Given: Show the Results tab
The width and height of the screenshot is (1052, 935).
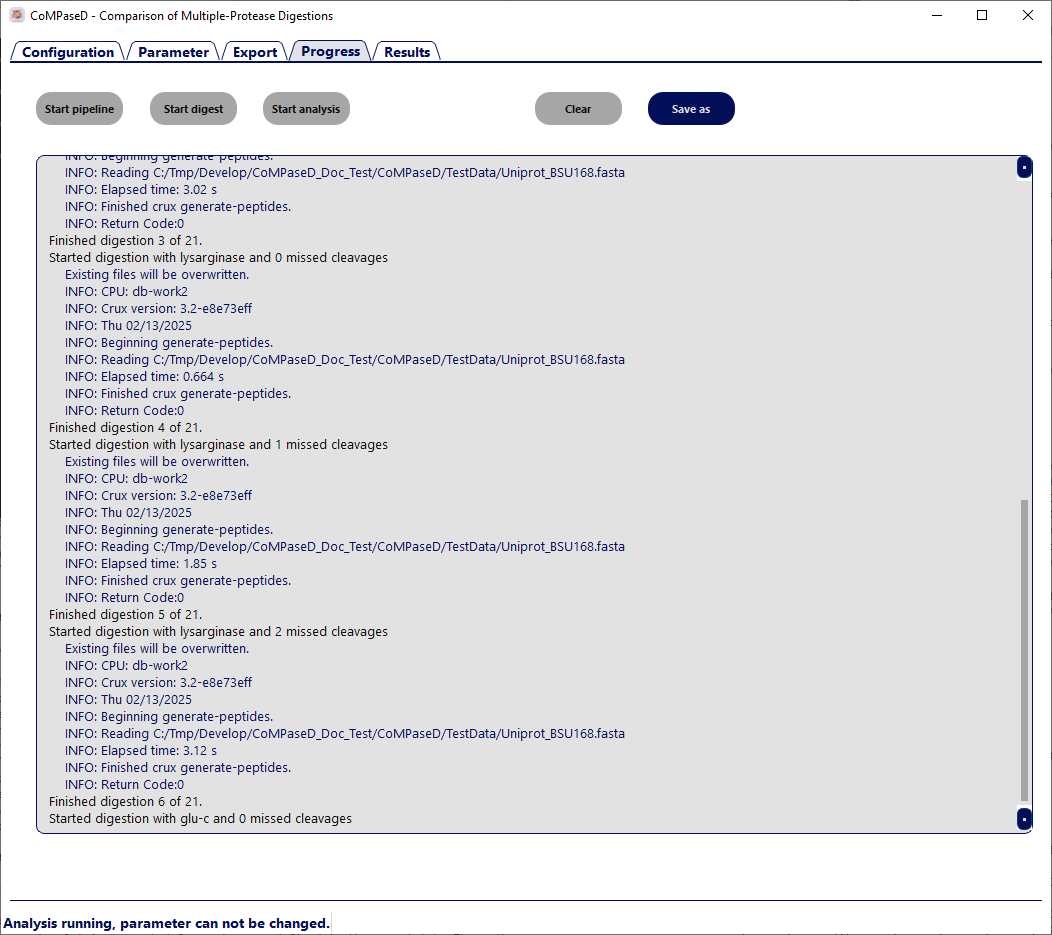Looking at the screenshot, I should coord(407,52).
